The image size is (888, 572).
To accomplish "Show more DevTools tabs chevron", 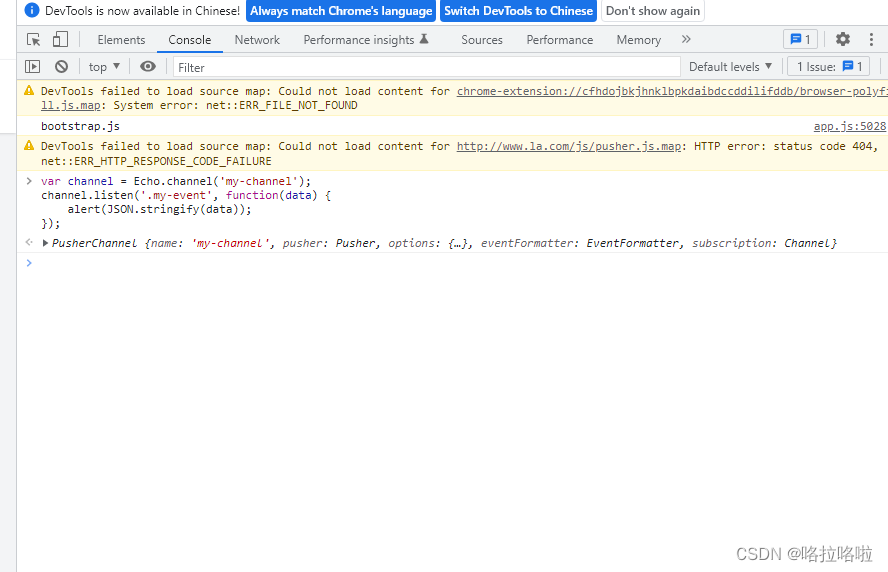I will click(686, 39).
